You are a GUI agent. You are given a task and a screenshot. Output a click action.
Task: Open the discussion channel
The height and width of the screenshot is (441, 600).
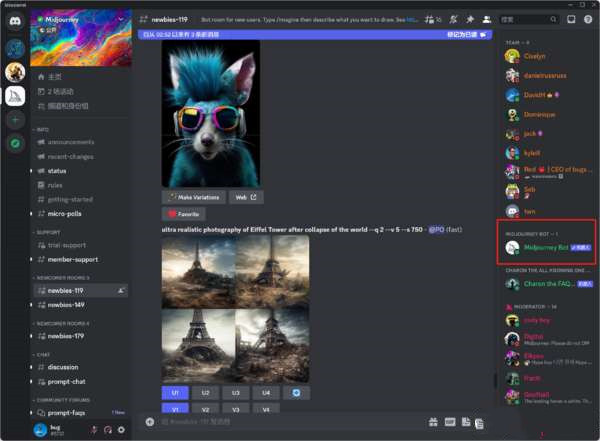click(x=81, y=367)
